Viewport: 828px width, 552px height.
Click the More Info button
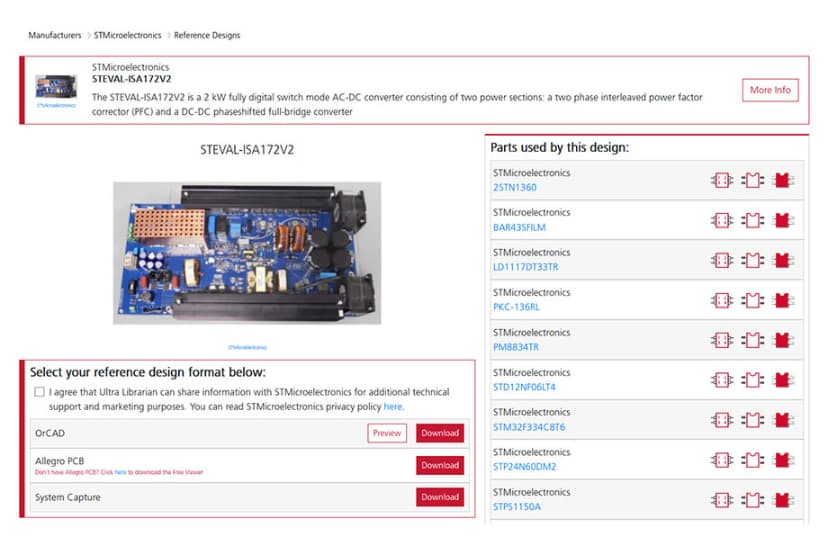[x=770, y=90]
